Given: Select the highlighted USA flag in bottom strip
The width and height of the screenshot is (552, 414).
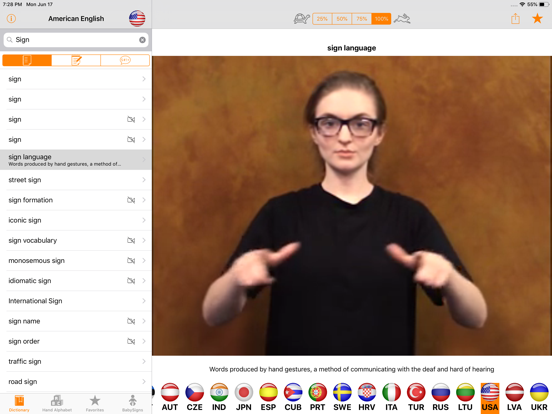Looking at the screenshot, I should 490,397.
